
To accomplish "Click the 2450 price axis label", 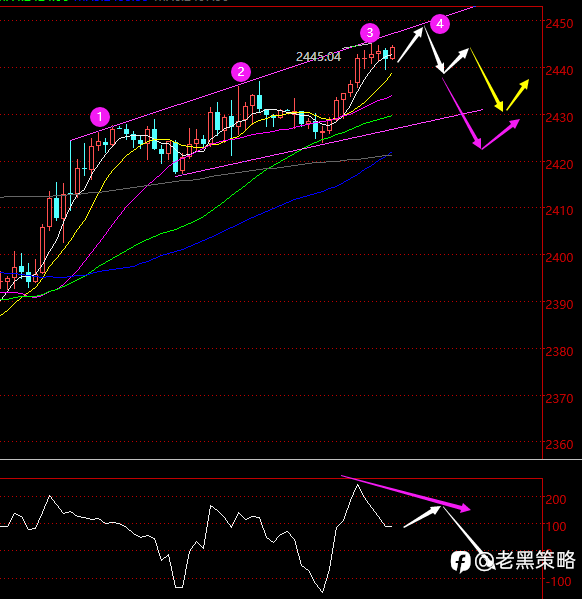I will (559, 24).
